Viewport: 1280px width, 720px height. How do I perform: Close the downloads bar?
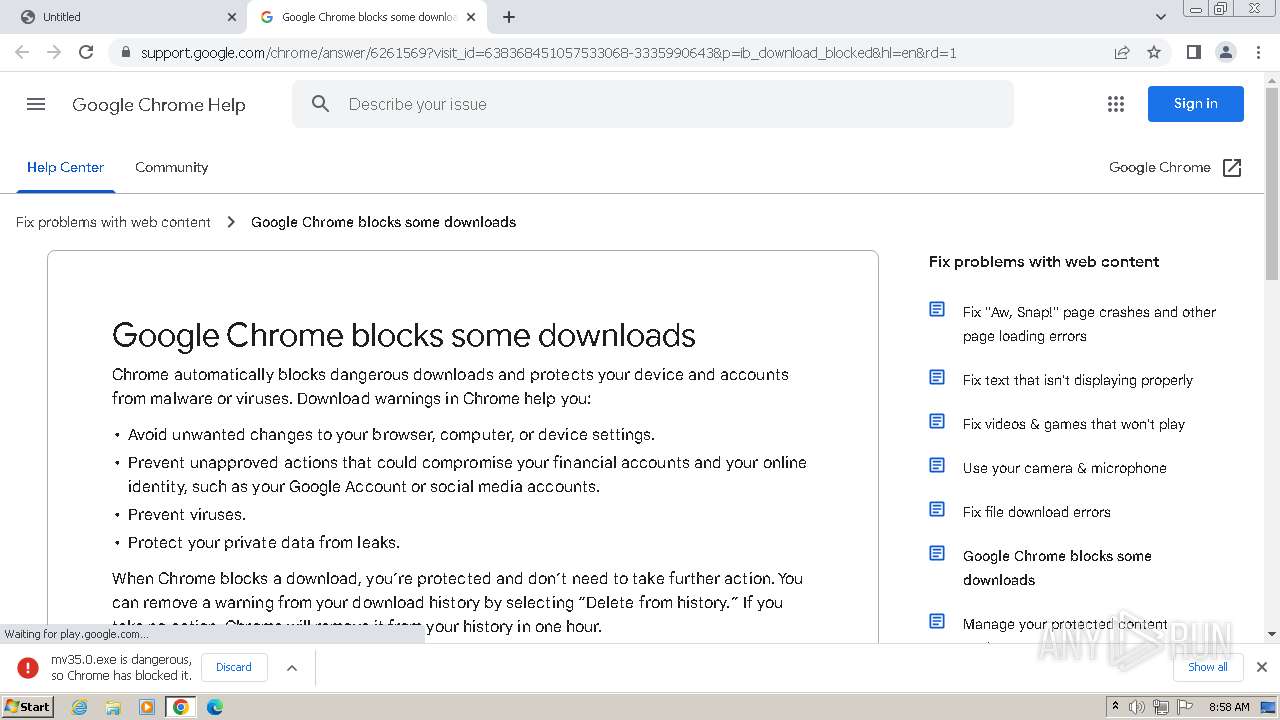(1261, 667)
